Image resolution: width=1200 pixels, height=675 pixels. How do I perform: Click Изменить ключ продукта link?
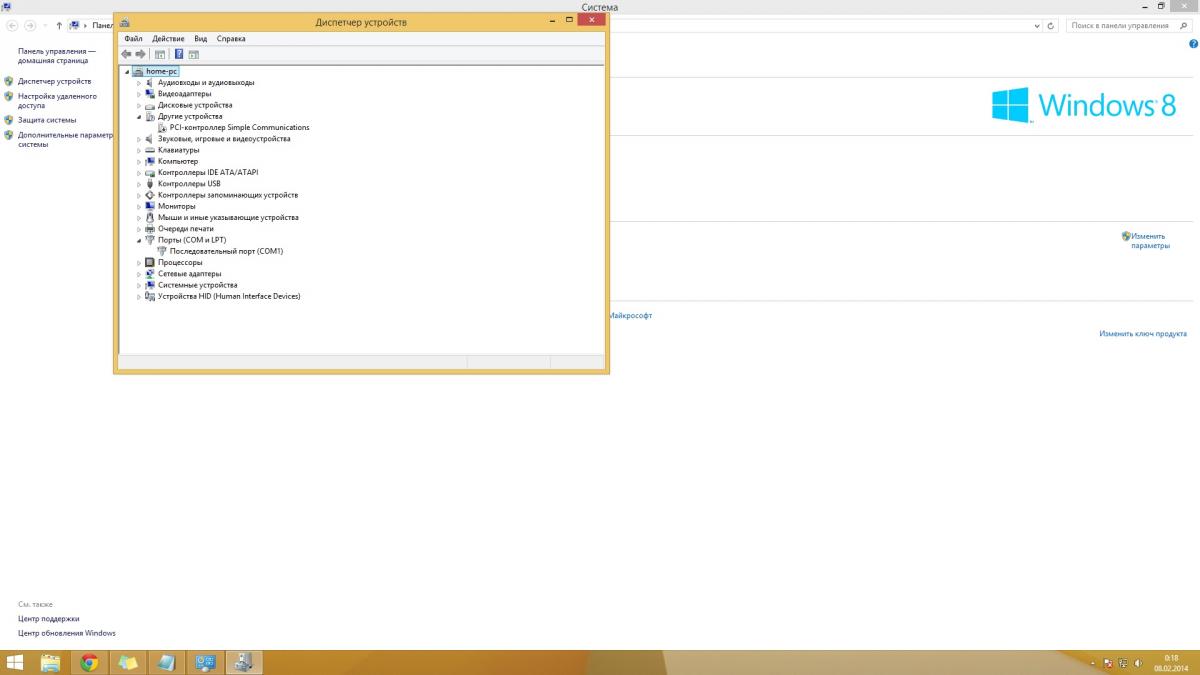click(x=1143, y=334)
